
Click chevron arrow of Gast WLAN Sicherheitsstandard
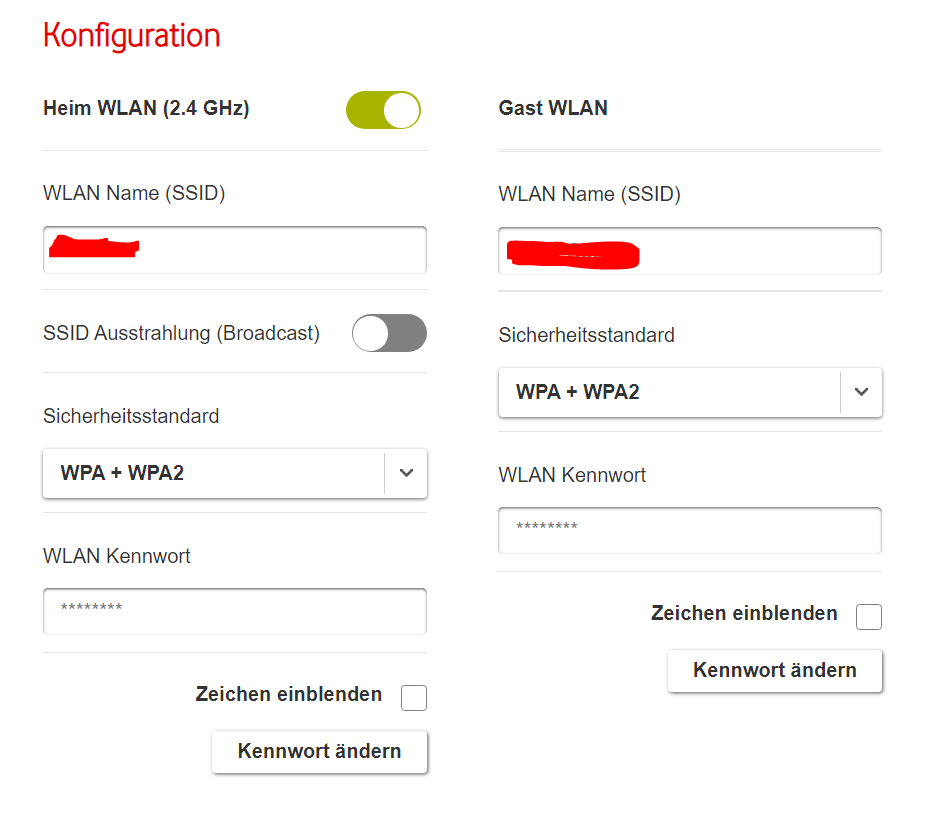862,392
